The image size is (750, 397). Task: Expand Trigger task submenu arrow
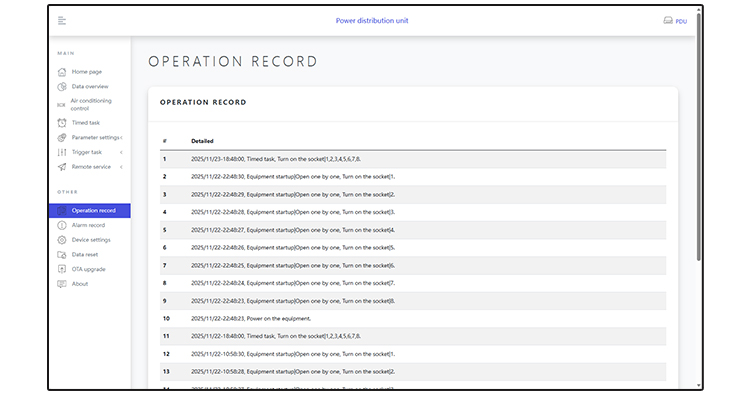[x=121, y=152]
